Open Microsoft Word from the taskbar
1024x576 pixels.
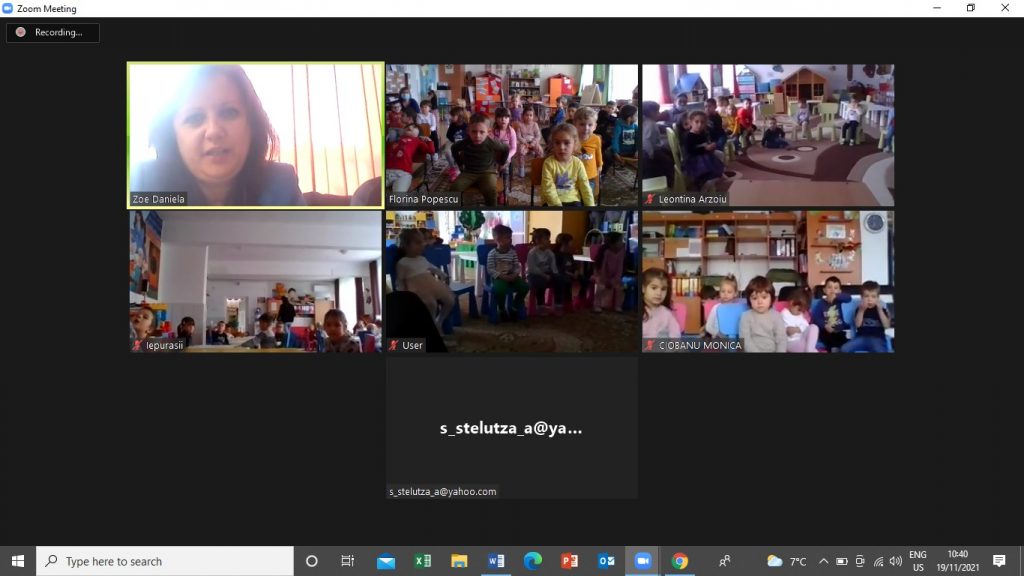point(496,561)
